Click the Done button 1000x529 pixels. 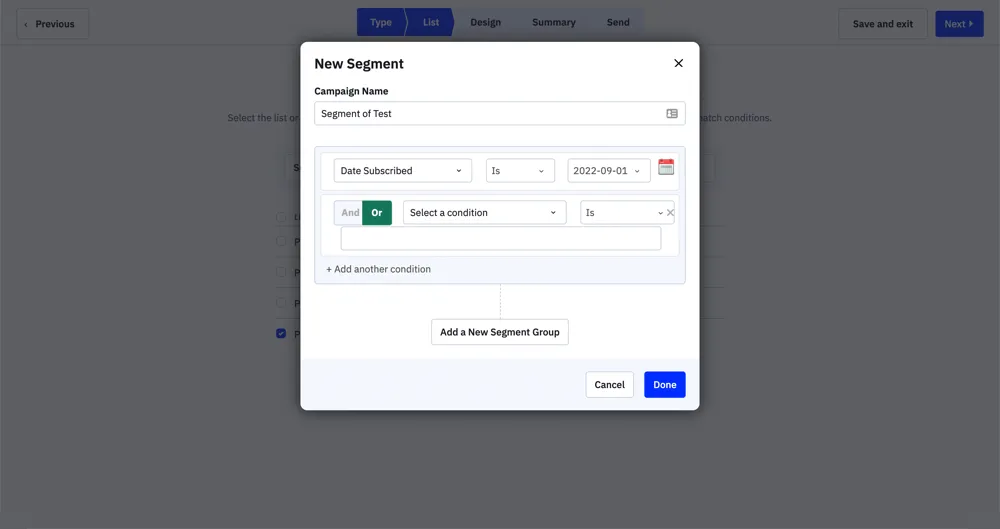664,385
